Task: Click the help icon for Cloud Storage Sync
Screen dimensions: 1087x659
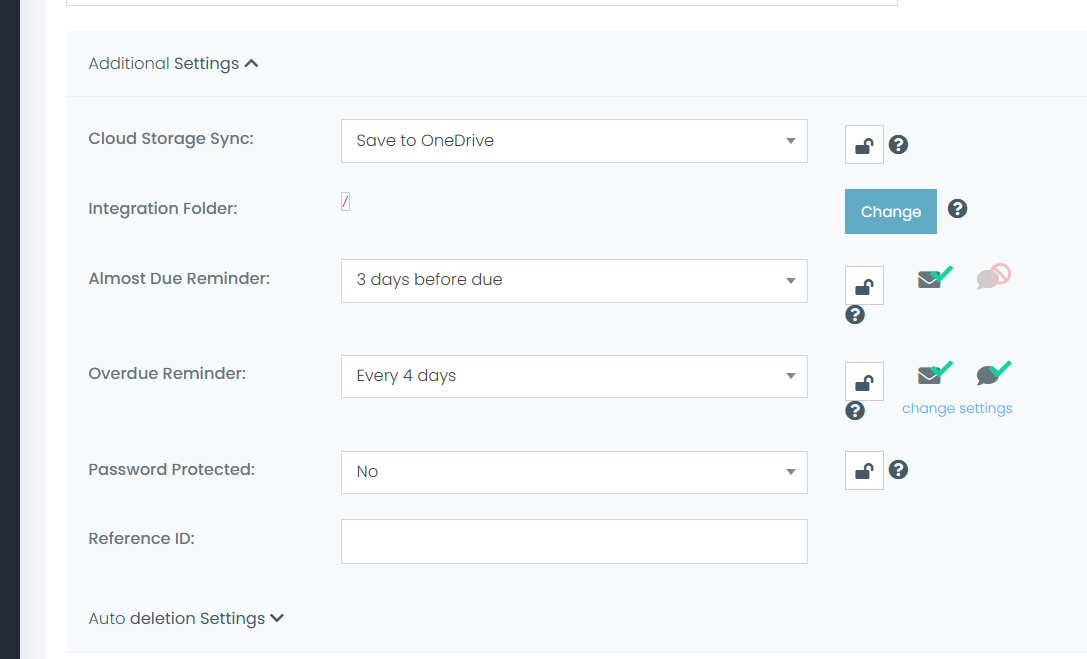Action: pyautogui.click(x=898, y=145)
